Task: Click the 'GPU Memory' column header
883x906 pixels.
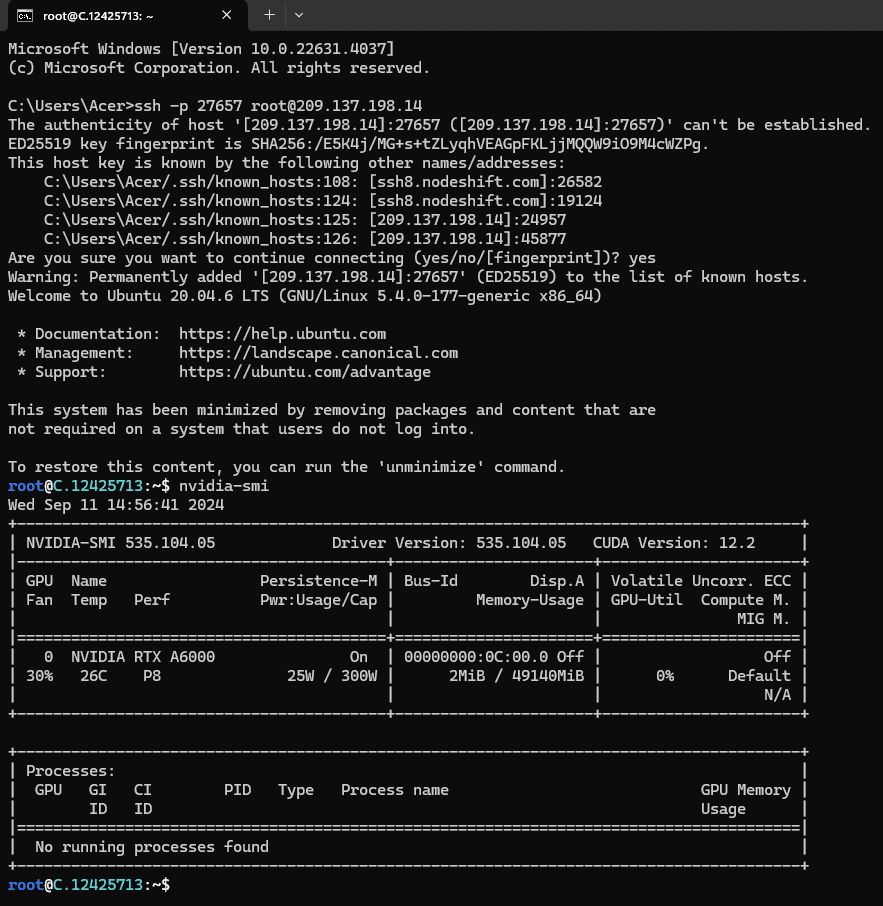Action: (745, 790)
